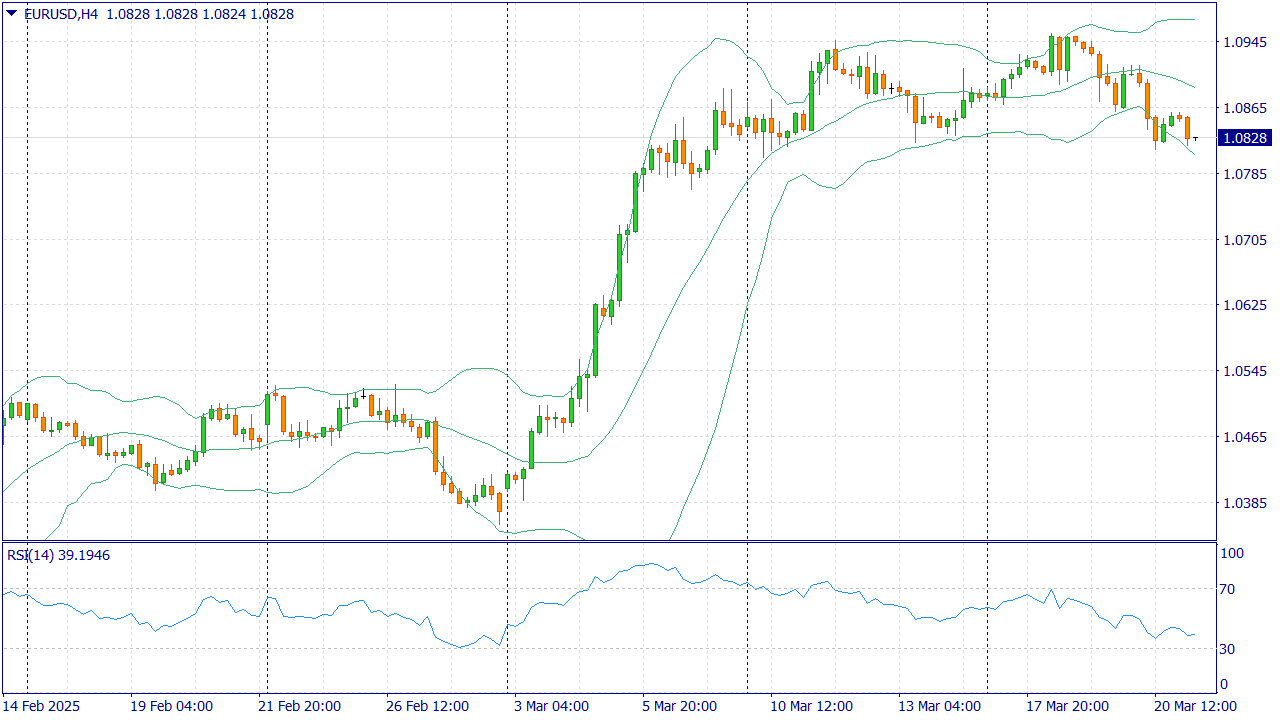Click the EURUSD,H4 chart title text
The height and width of the screenshot is (720, 1280).
[x=62, y=14]
